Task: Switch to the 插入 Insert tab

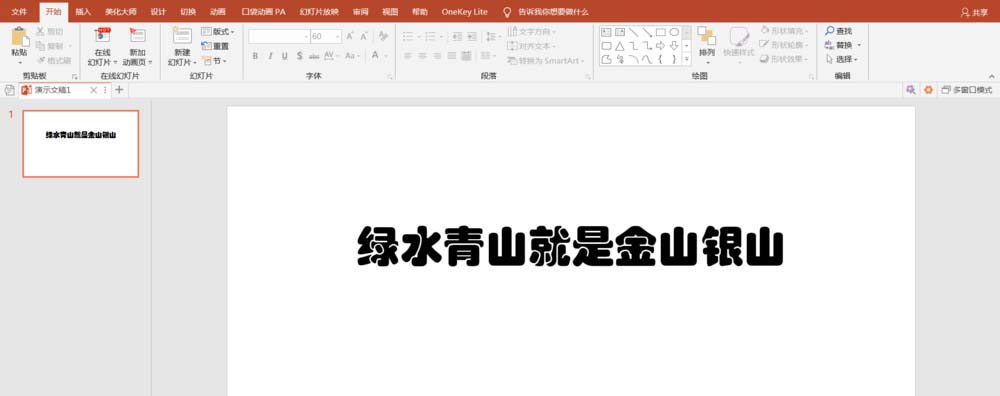Action: [x=83, y=11]
